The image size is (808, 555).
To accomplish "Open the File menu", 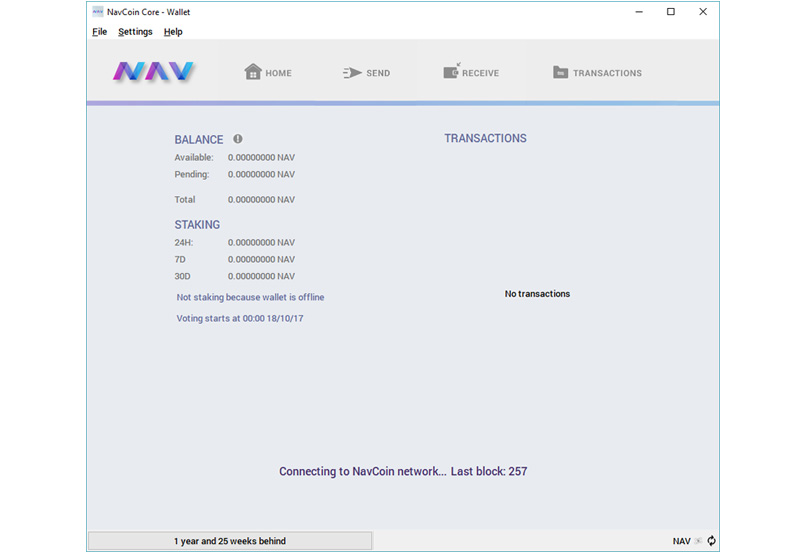I will click(x=99, y=32).
